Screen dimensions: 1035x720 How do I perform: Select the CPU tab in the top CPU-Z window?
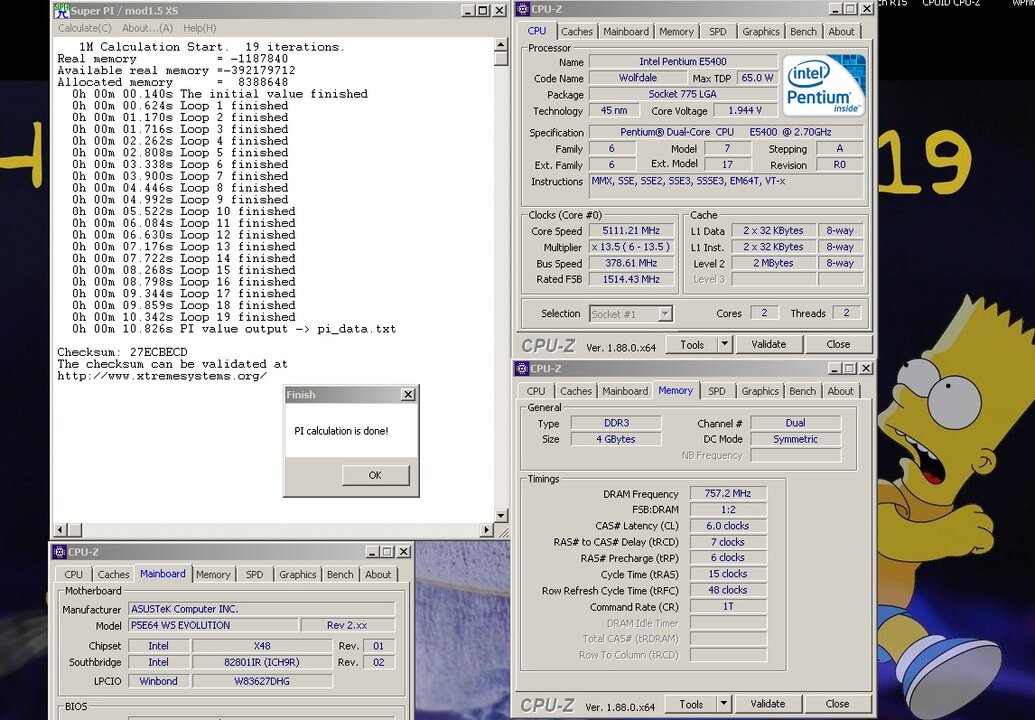coord(537,30)
